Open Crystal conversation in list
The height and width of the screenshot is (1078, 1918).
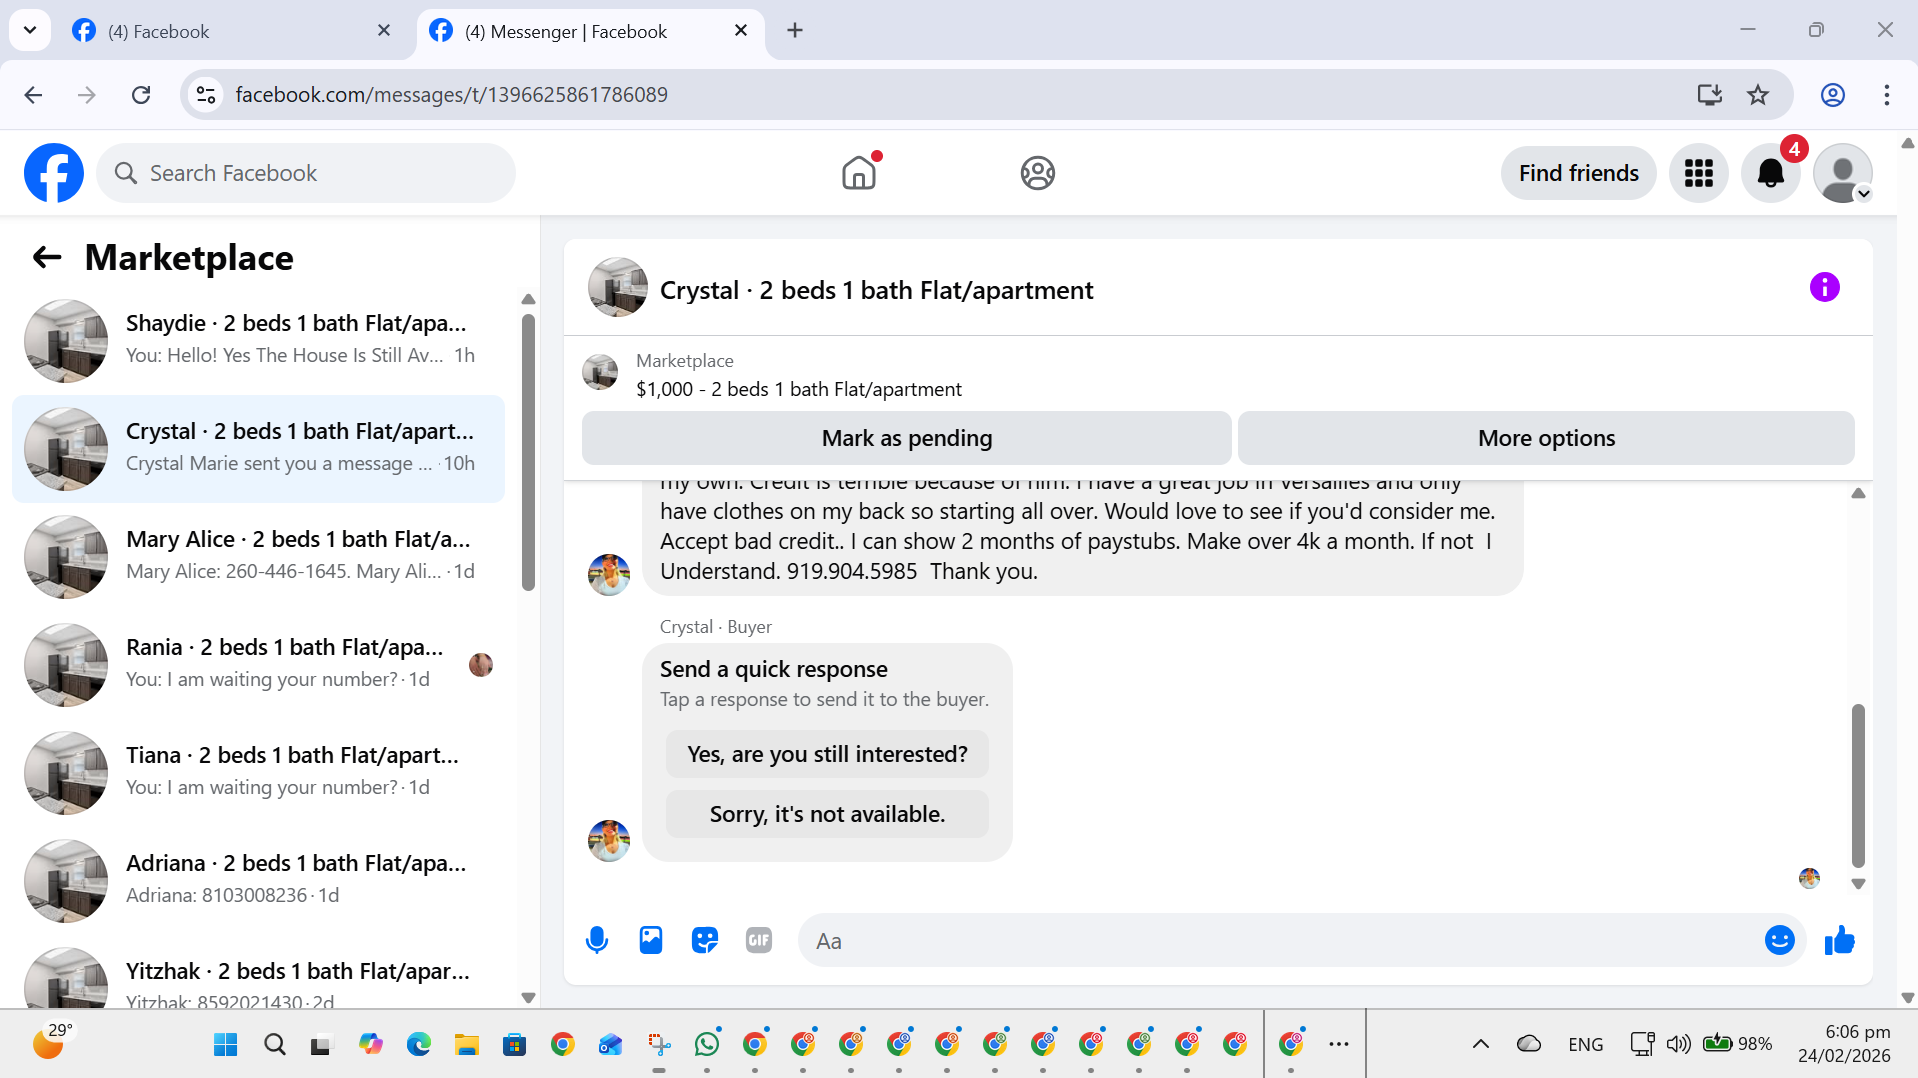[258, 448]
